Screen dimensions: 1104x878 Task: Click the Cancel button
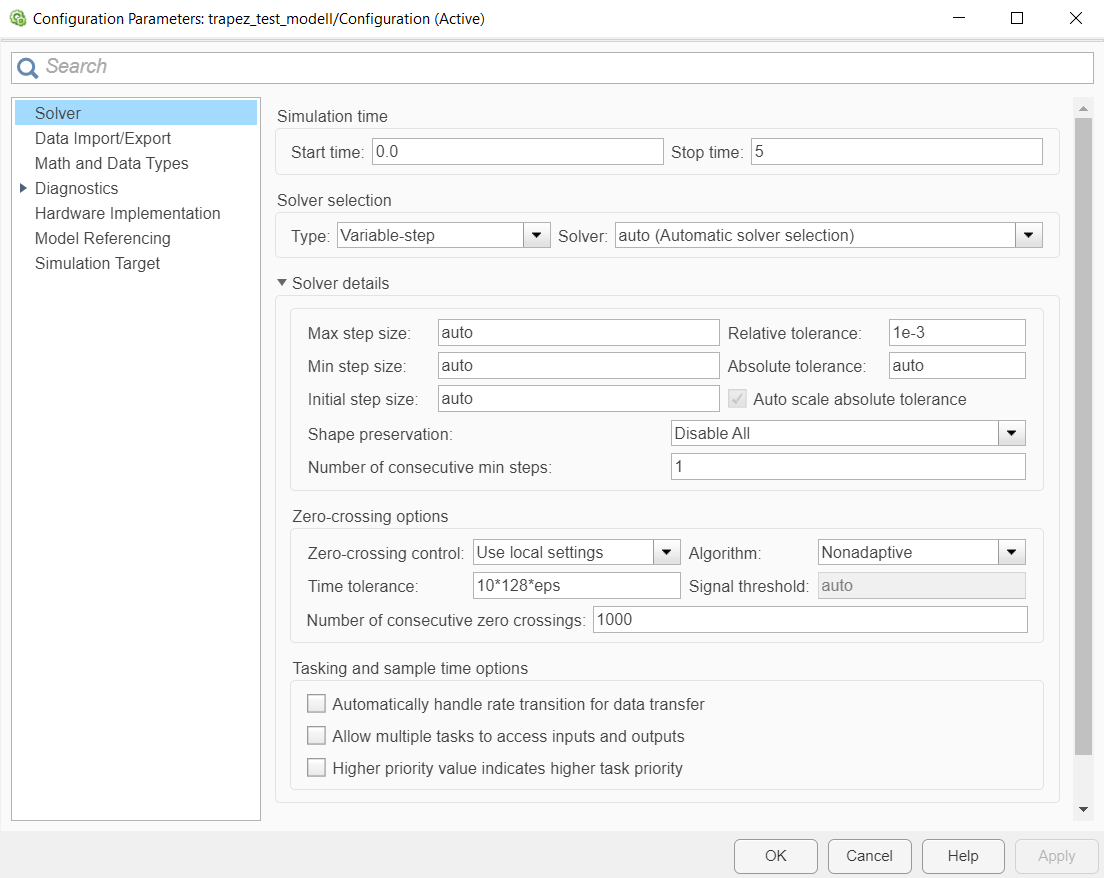(869, 856)
